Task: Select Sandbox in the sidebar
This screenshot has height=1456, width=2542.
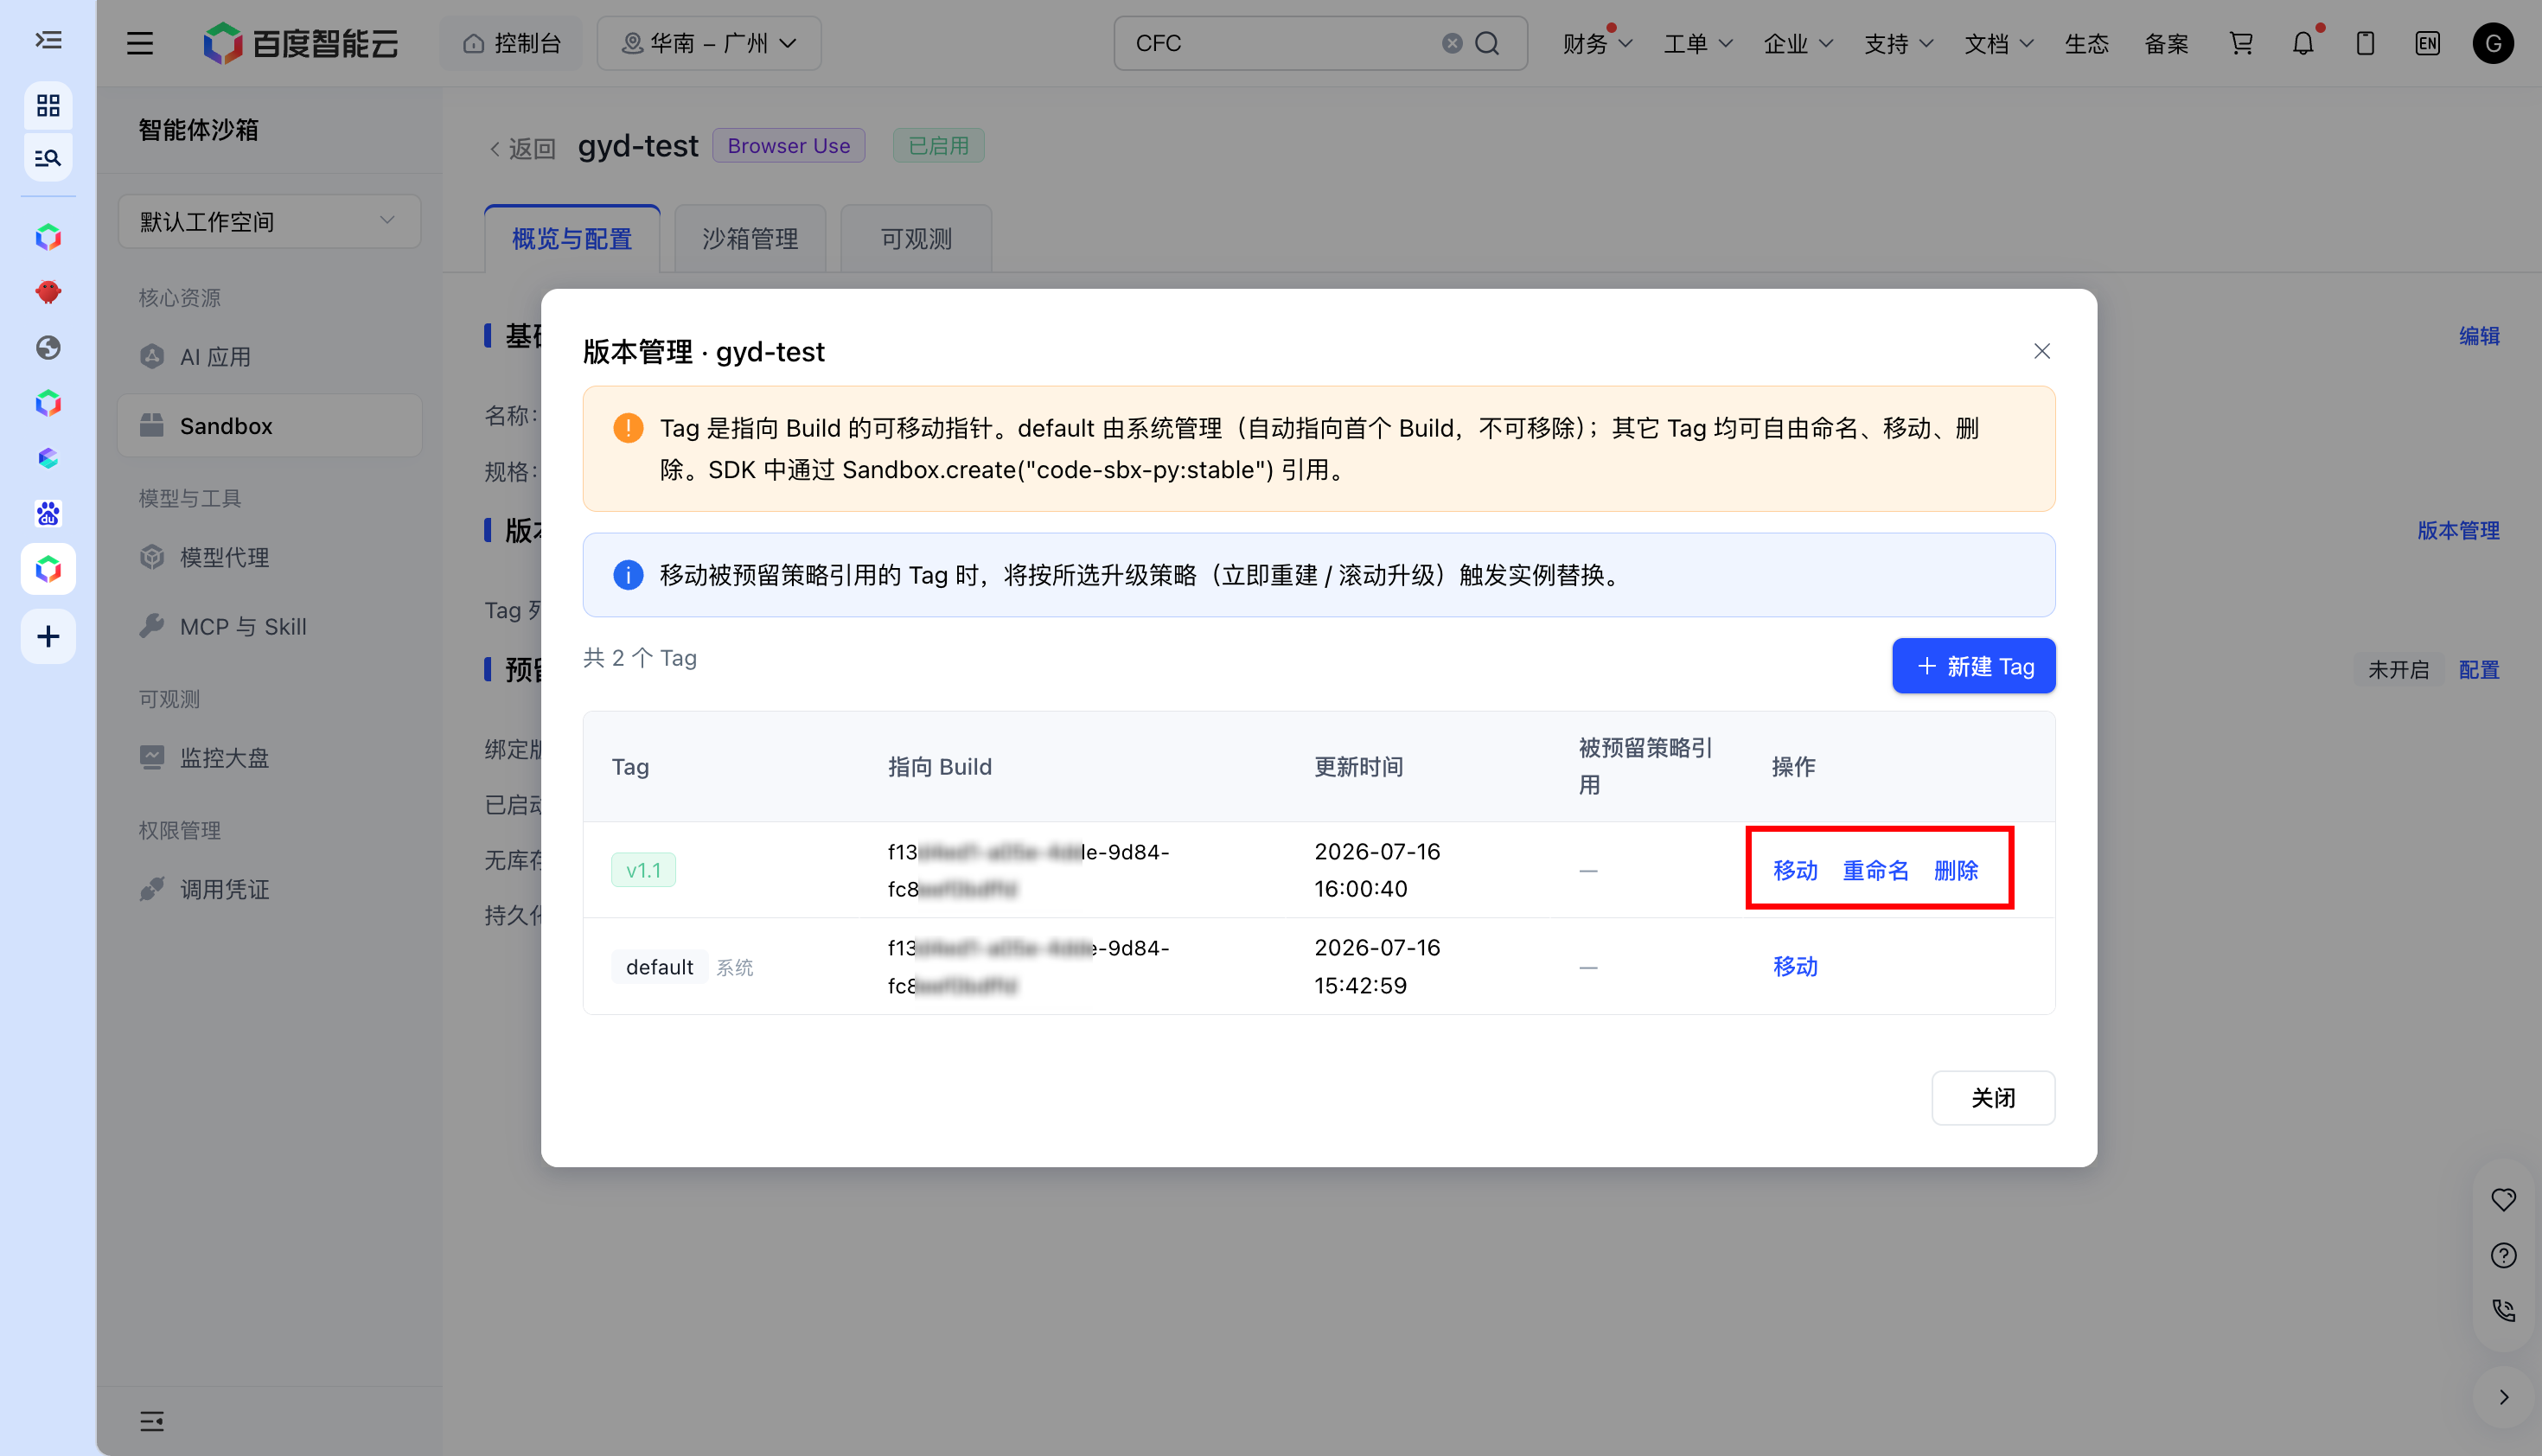Action: click(269, 426)
